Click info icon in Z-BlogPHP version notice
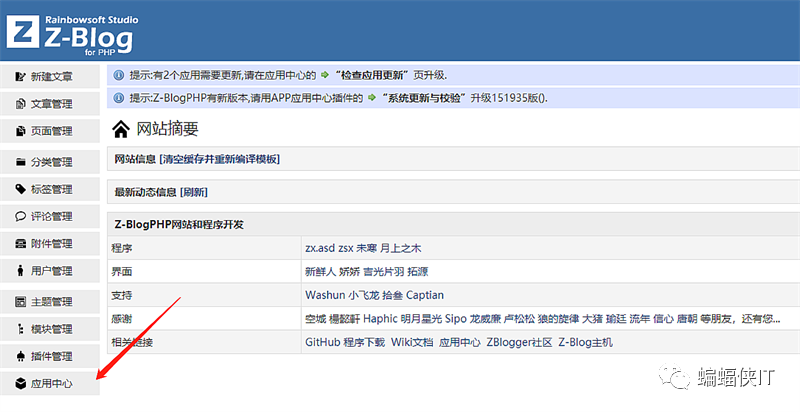This screenshot has height=412, width=800. coord(118,98)
